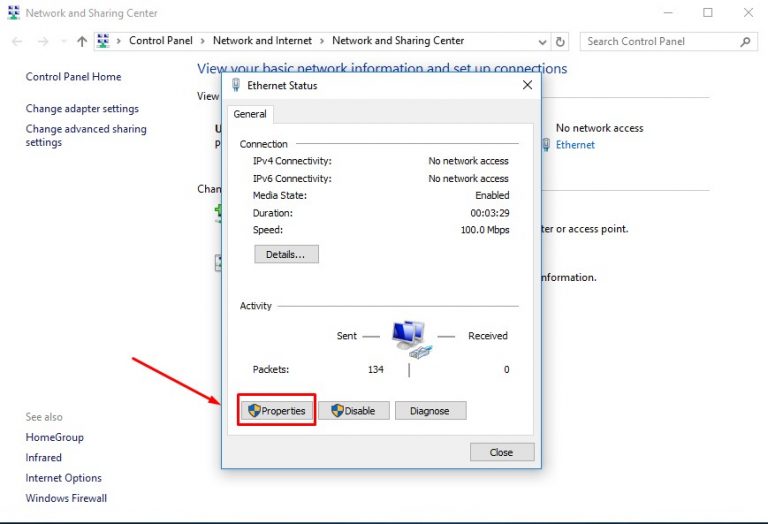Open HomeGroup link
This screenshot has width=768, height=524.
(54, 437)
